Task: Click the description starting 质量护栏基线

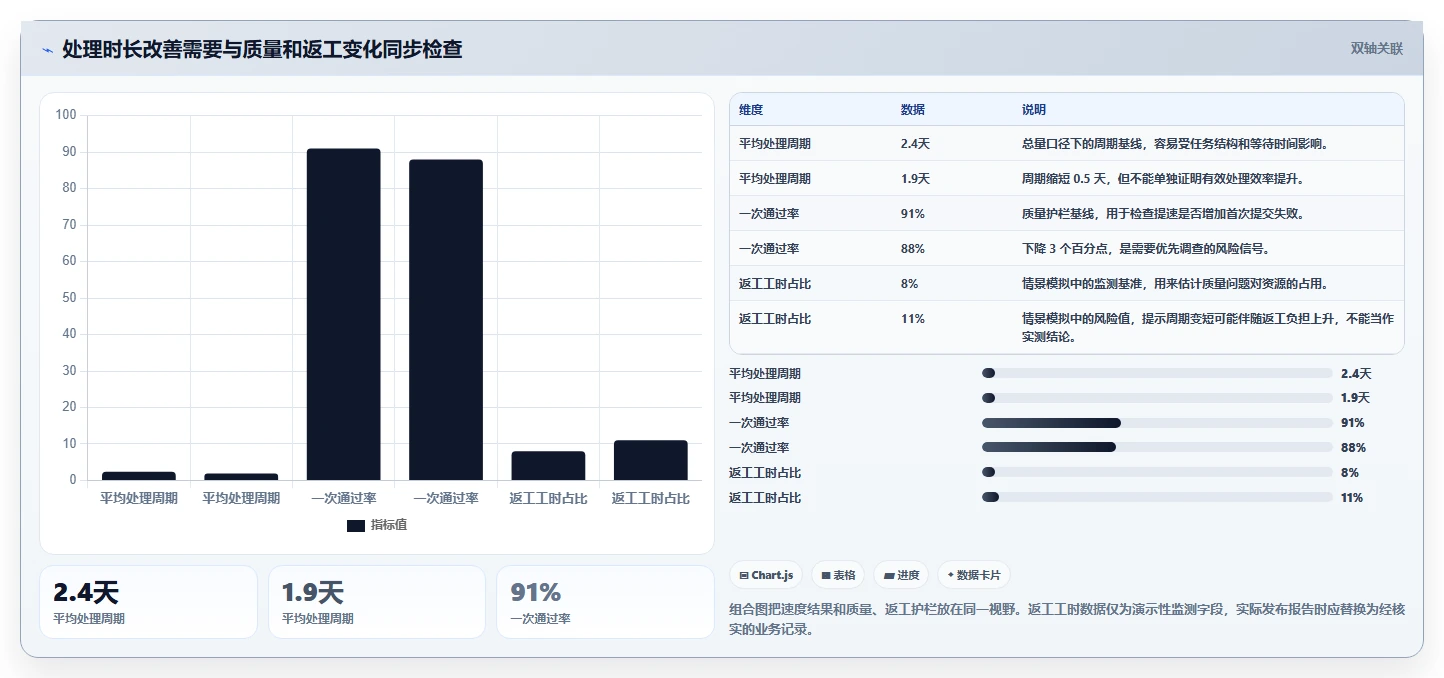Action: (x=1162, y=213)
